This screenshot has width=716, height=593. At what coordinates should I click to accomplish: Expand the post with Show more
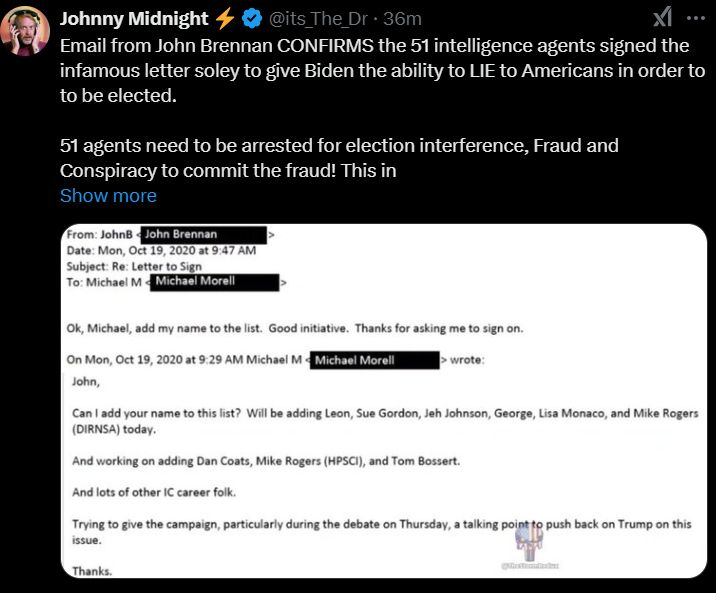108,196
